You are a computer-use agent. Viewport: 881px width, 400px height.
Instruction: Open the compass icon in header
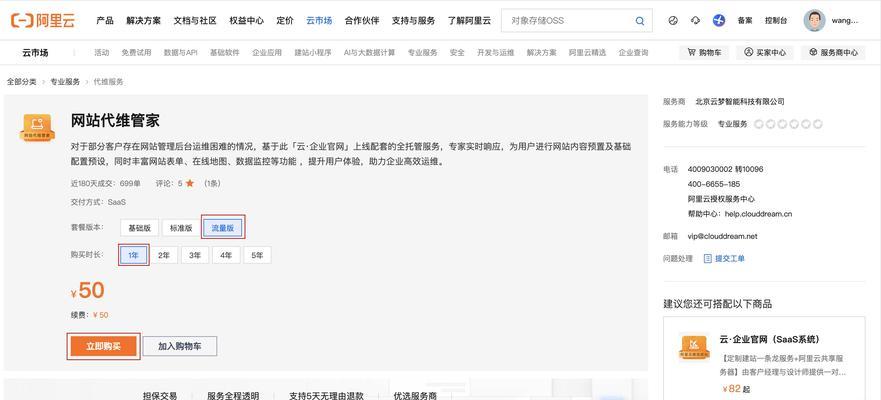pos(673,21)
